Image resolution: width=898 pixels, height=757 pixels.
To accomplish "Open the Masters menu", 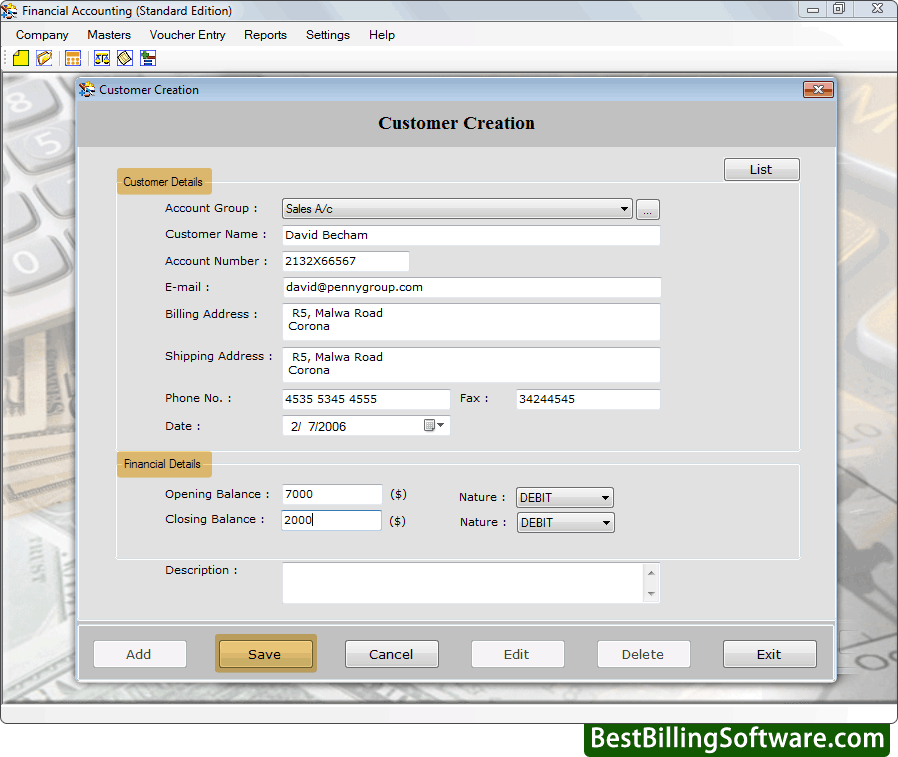I will (109, 35).
